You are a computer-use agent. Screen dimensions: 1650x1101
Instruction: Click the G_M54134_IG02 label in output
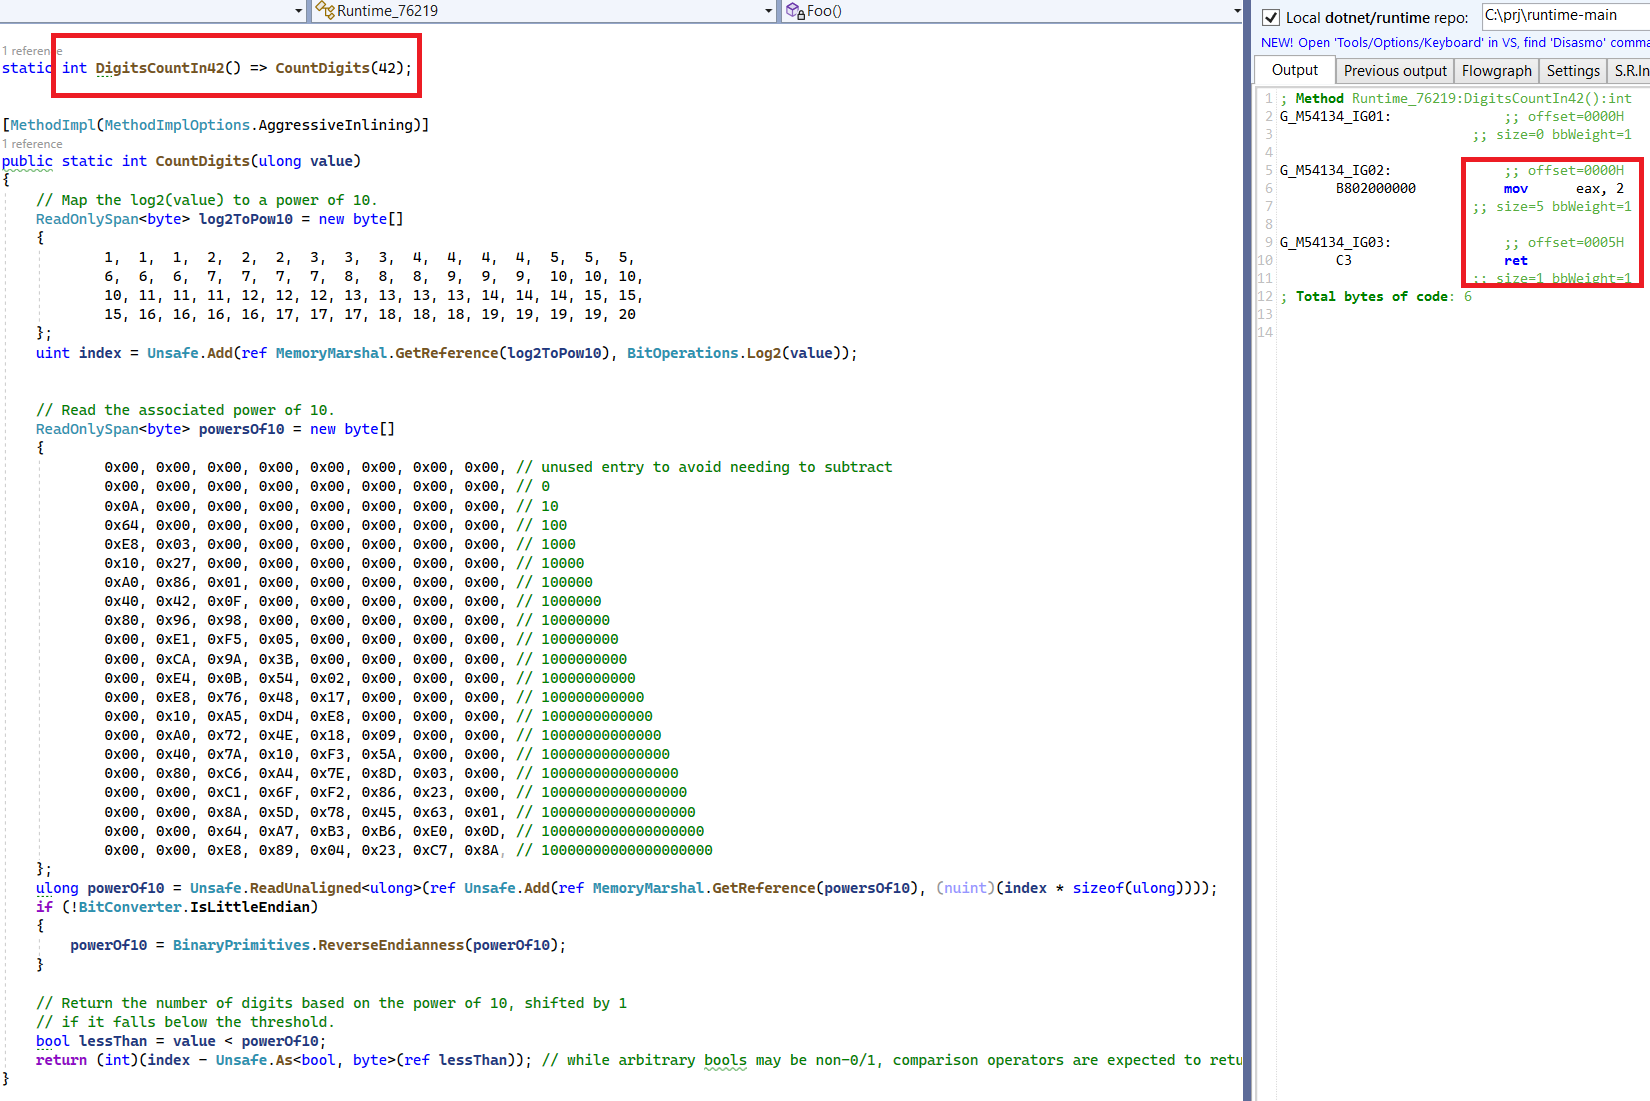tap(1335, 171)
